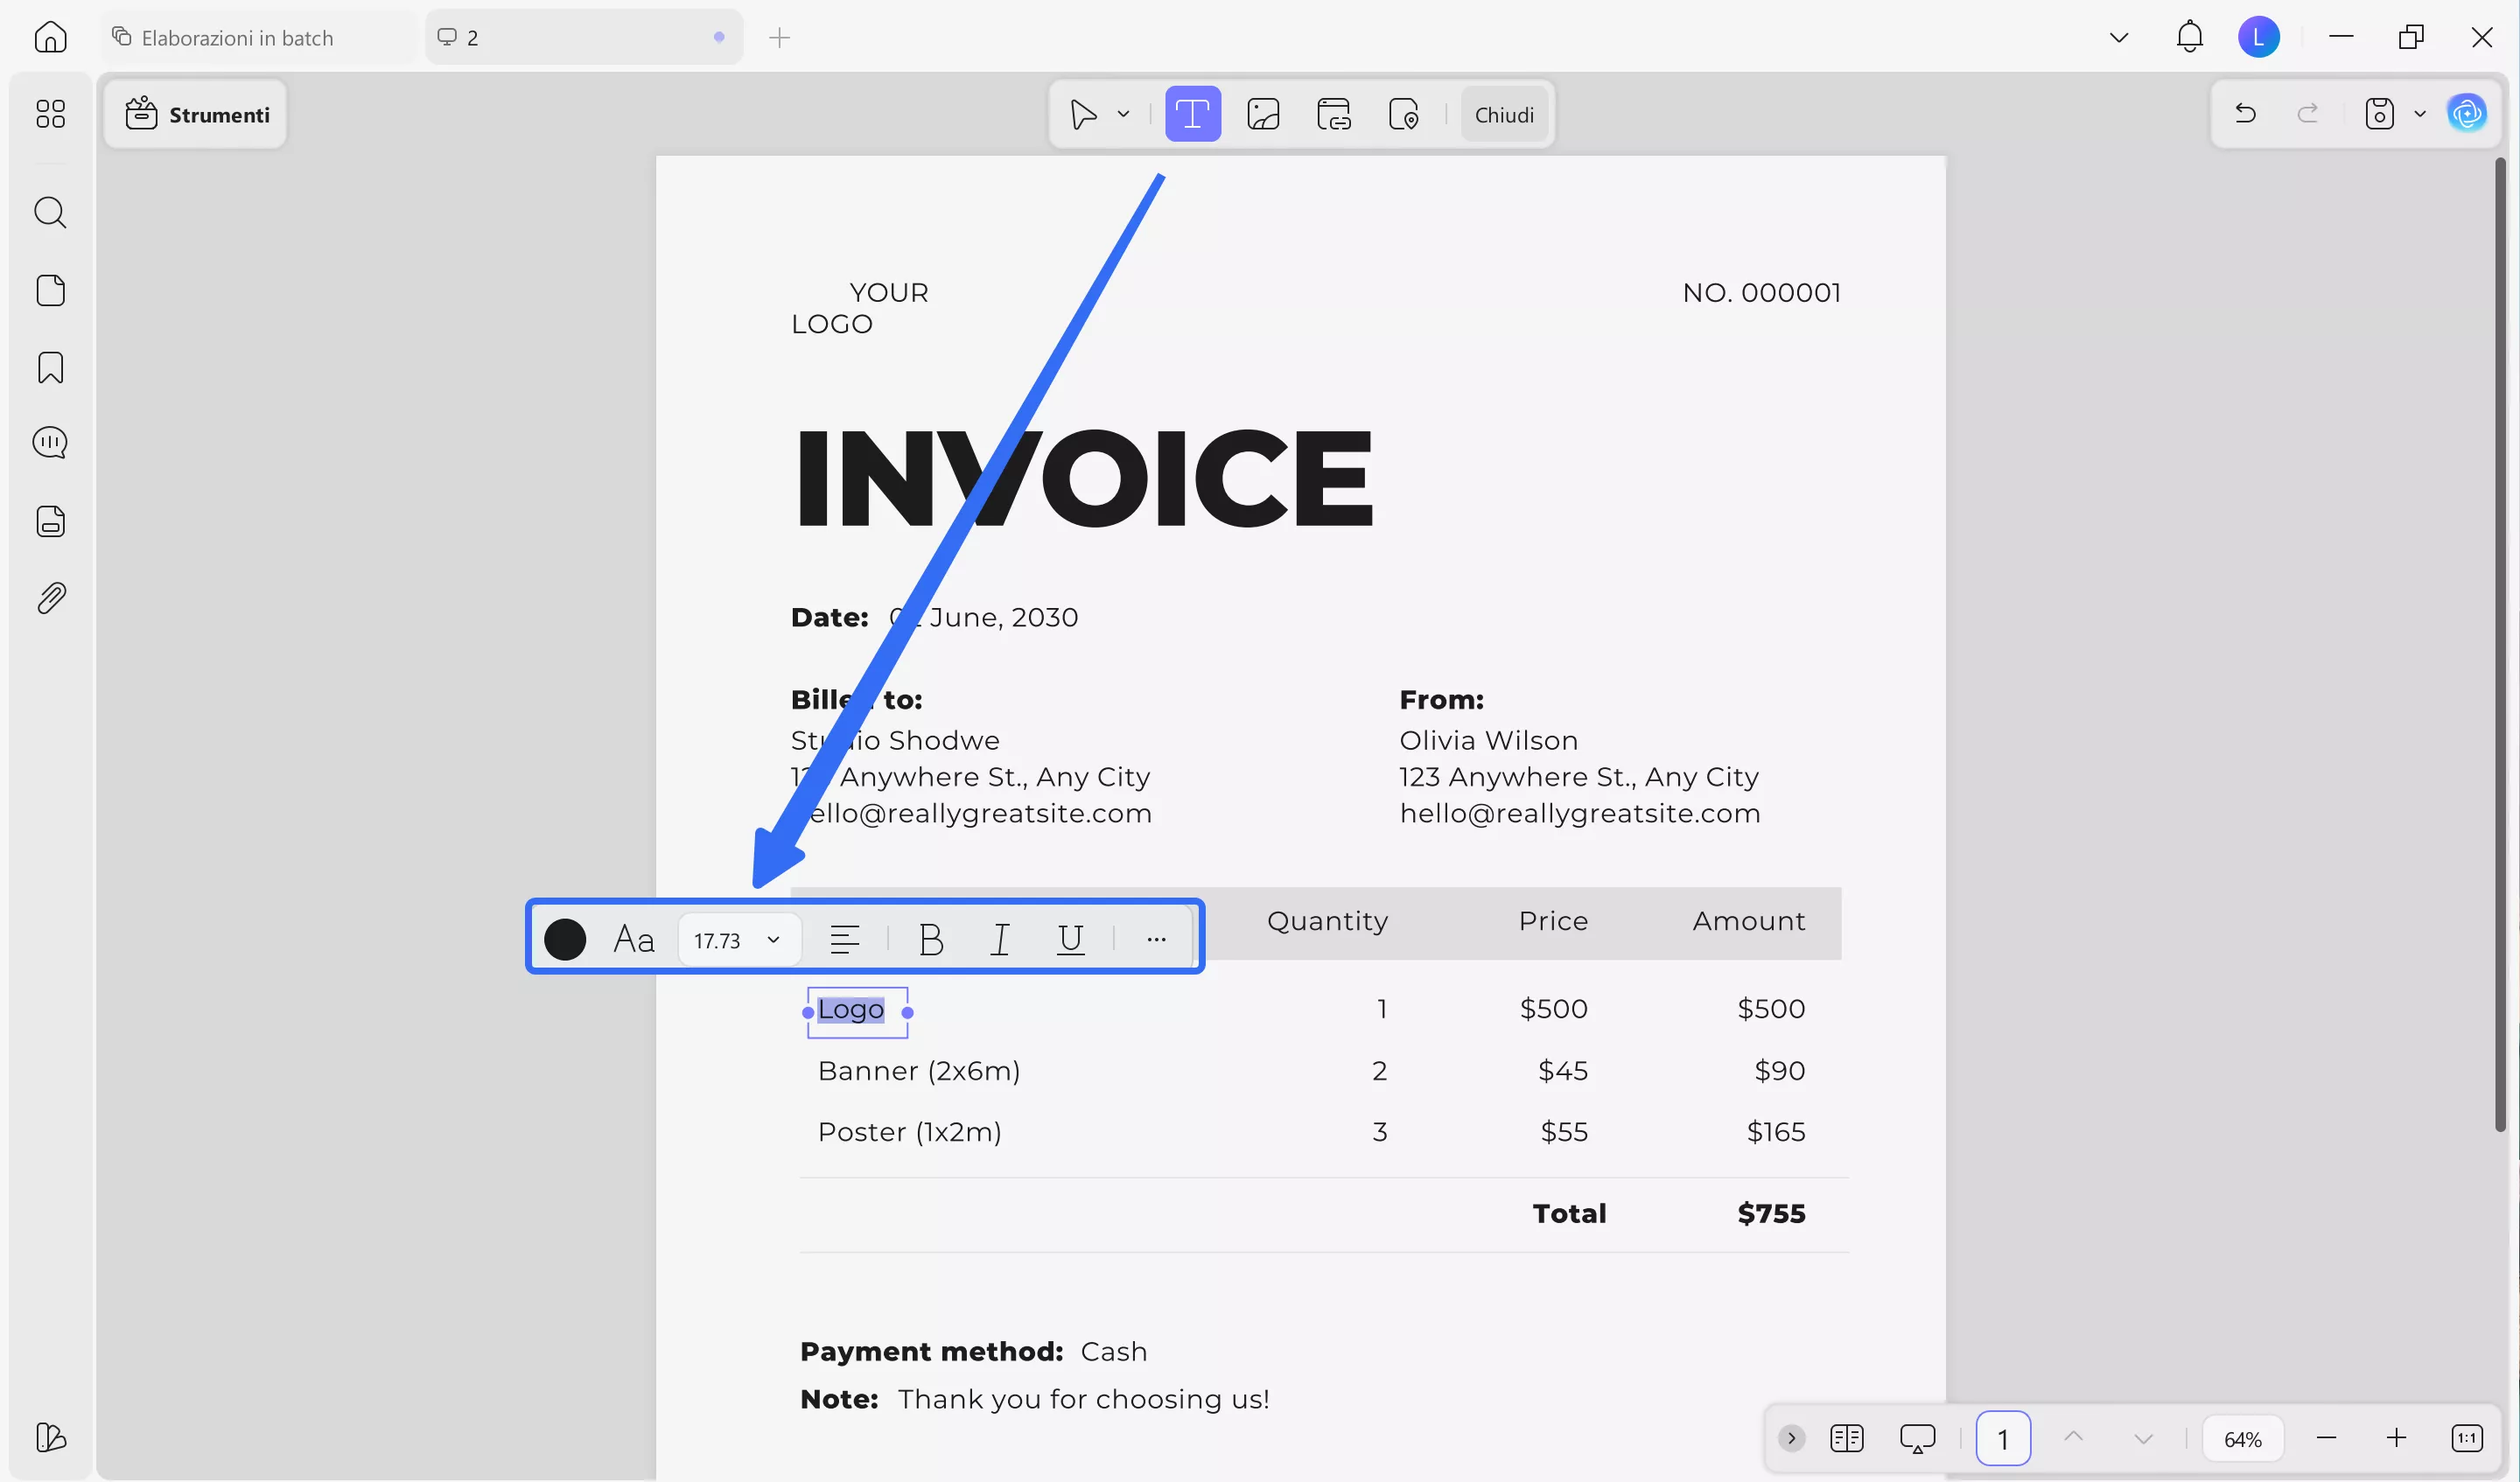Viewport: 2520px width, 1482px height.
Task: Toggle bold formatting for selected text
Action: click(x=930, y=938)
